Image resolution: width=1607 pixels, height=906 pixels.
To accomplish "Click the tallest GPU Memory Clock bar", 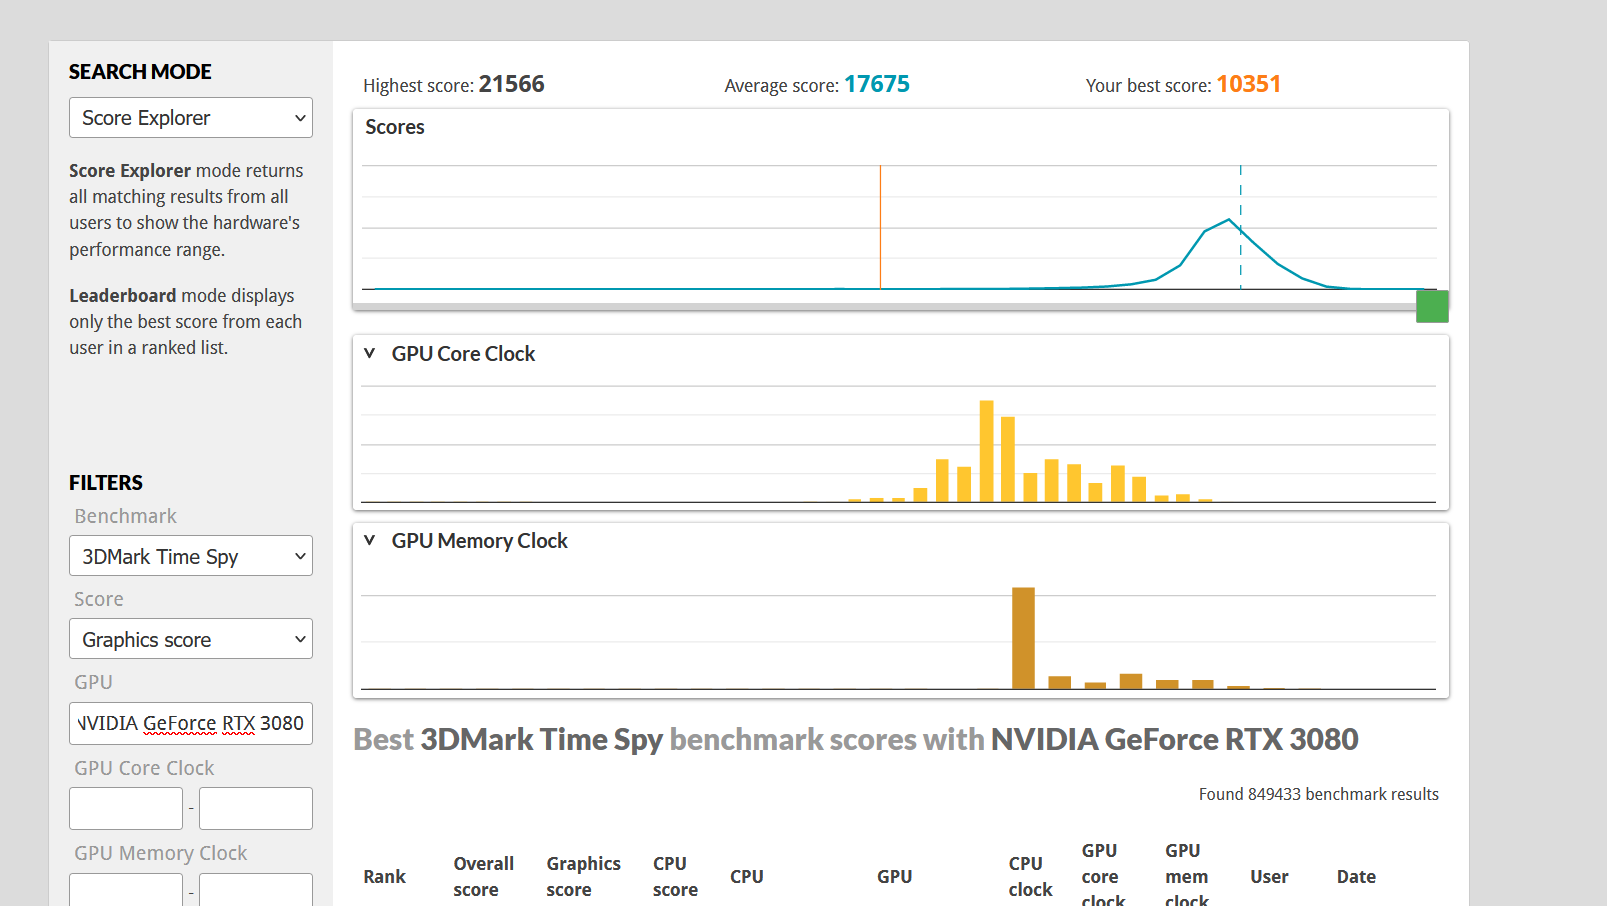I will coord(1023,638).
